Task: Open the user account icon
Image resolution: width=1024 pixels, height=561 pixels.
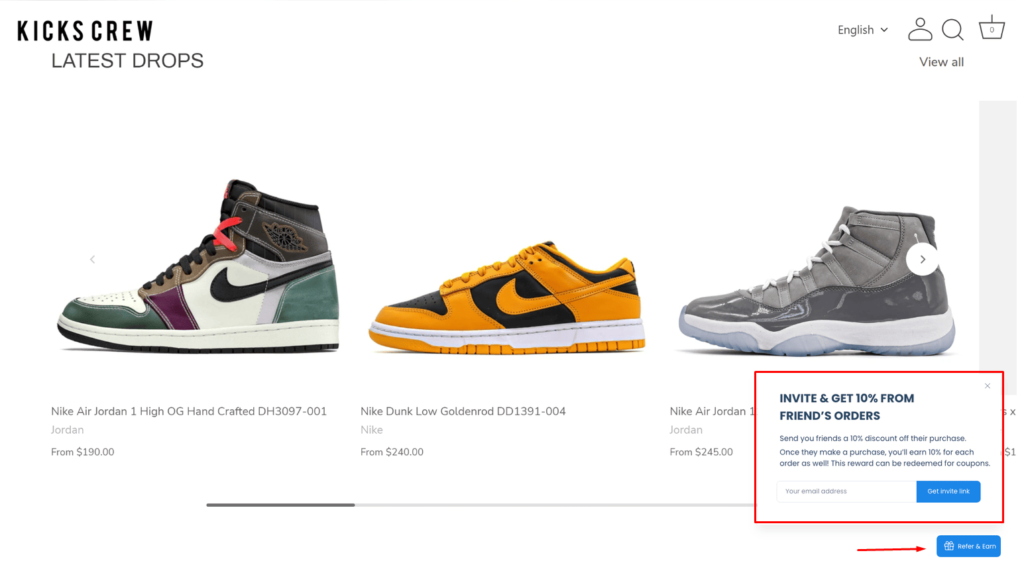Action: (x=920, y=29)
